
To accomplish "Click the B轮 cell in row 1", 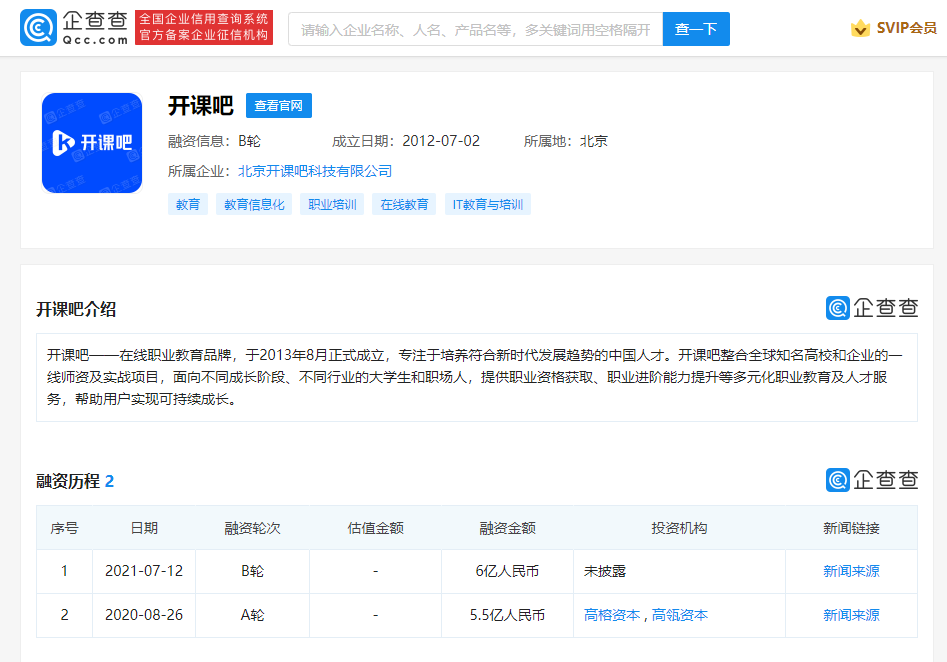I will coord(252,571).
